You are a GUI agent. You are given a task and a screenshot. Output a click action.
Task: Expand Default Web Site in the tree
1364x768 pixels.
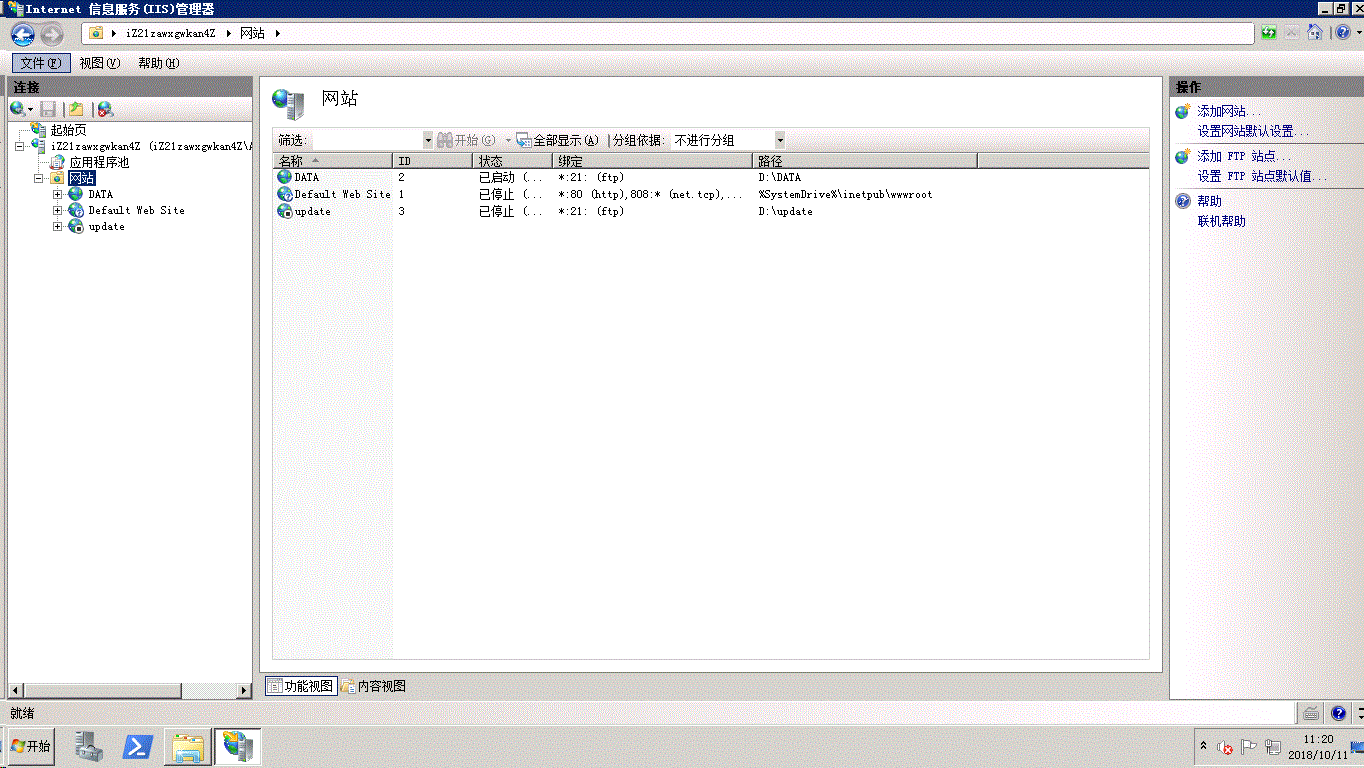coord(57,210)
